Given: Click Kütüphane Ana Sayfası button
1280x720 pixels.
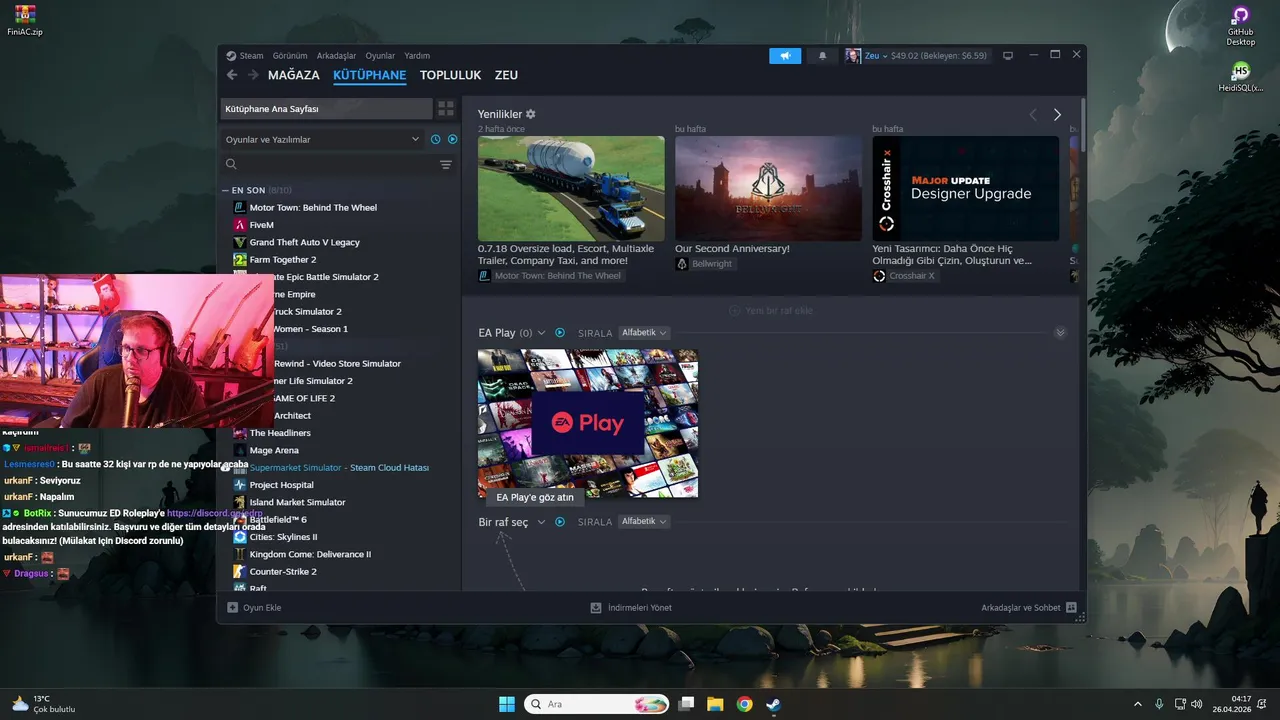Looking at the screenshot, I should pos(326,108).
